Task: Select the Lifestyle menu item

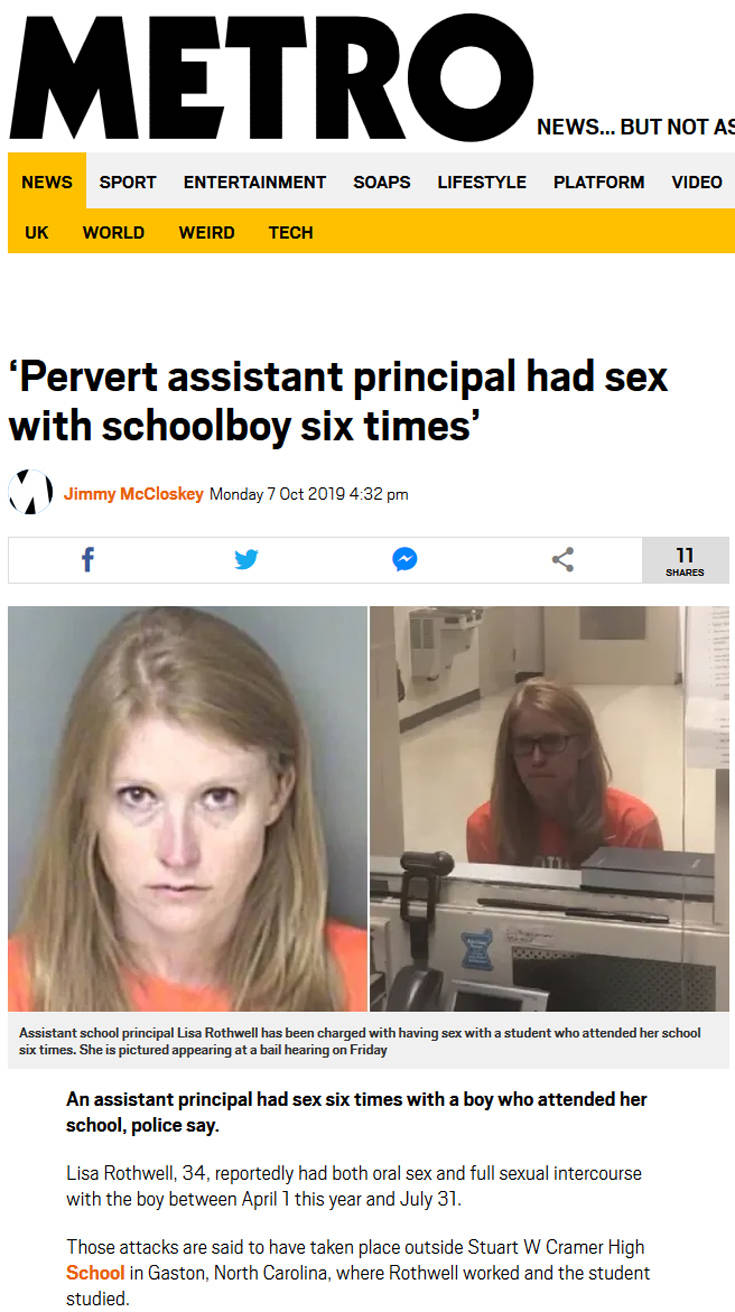Action: (x=482, y=182)
